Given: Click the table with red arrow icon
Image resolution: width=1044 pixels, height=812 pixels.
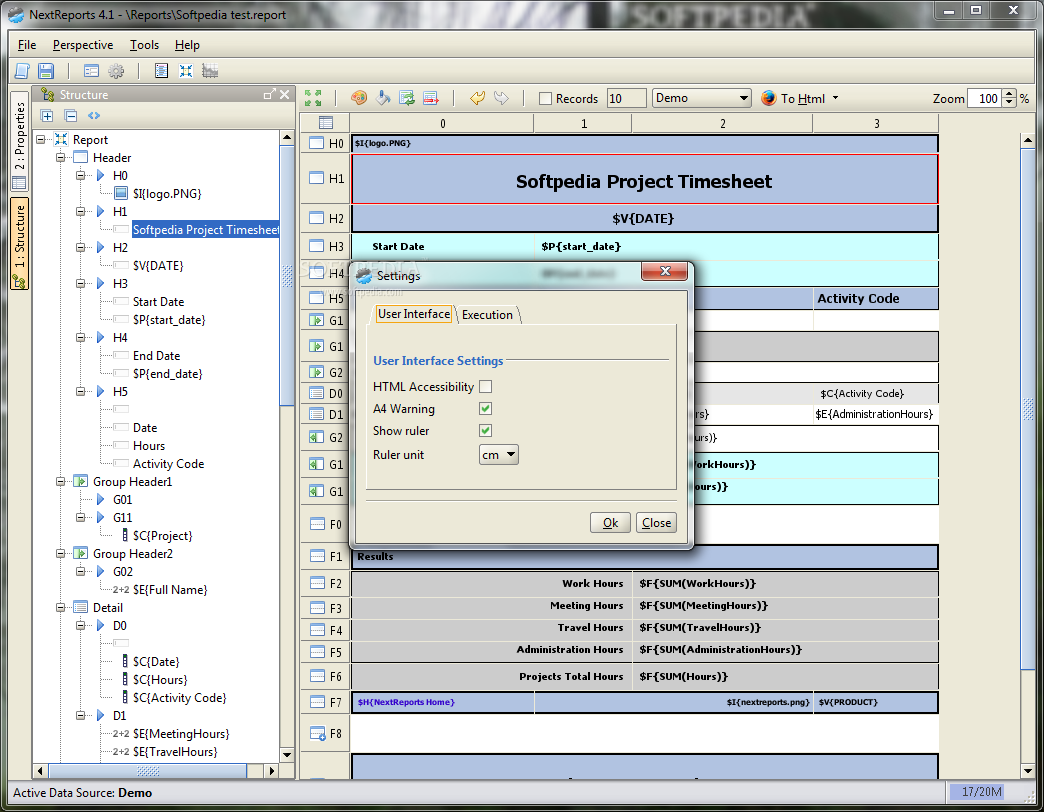Looking at the screenshot, I should (x=431, y=98).
